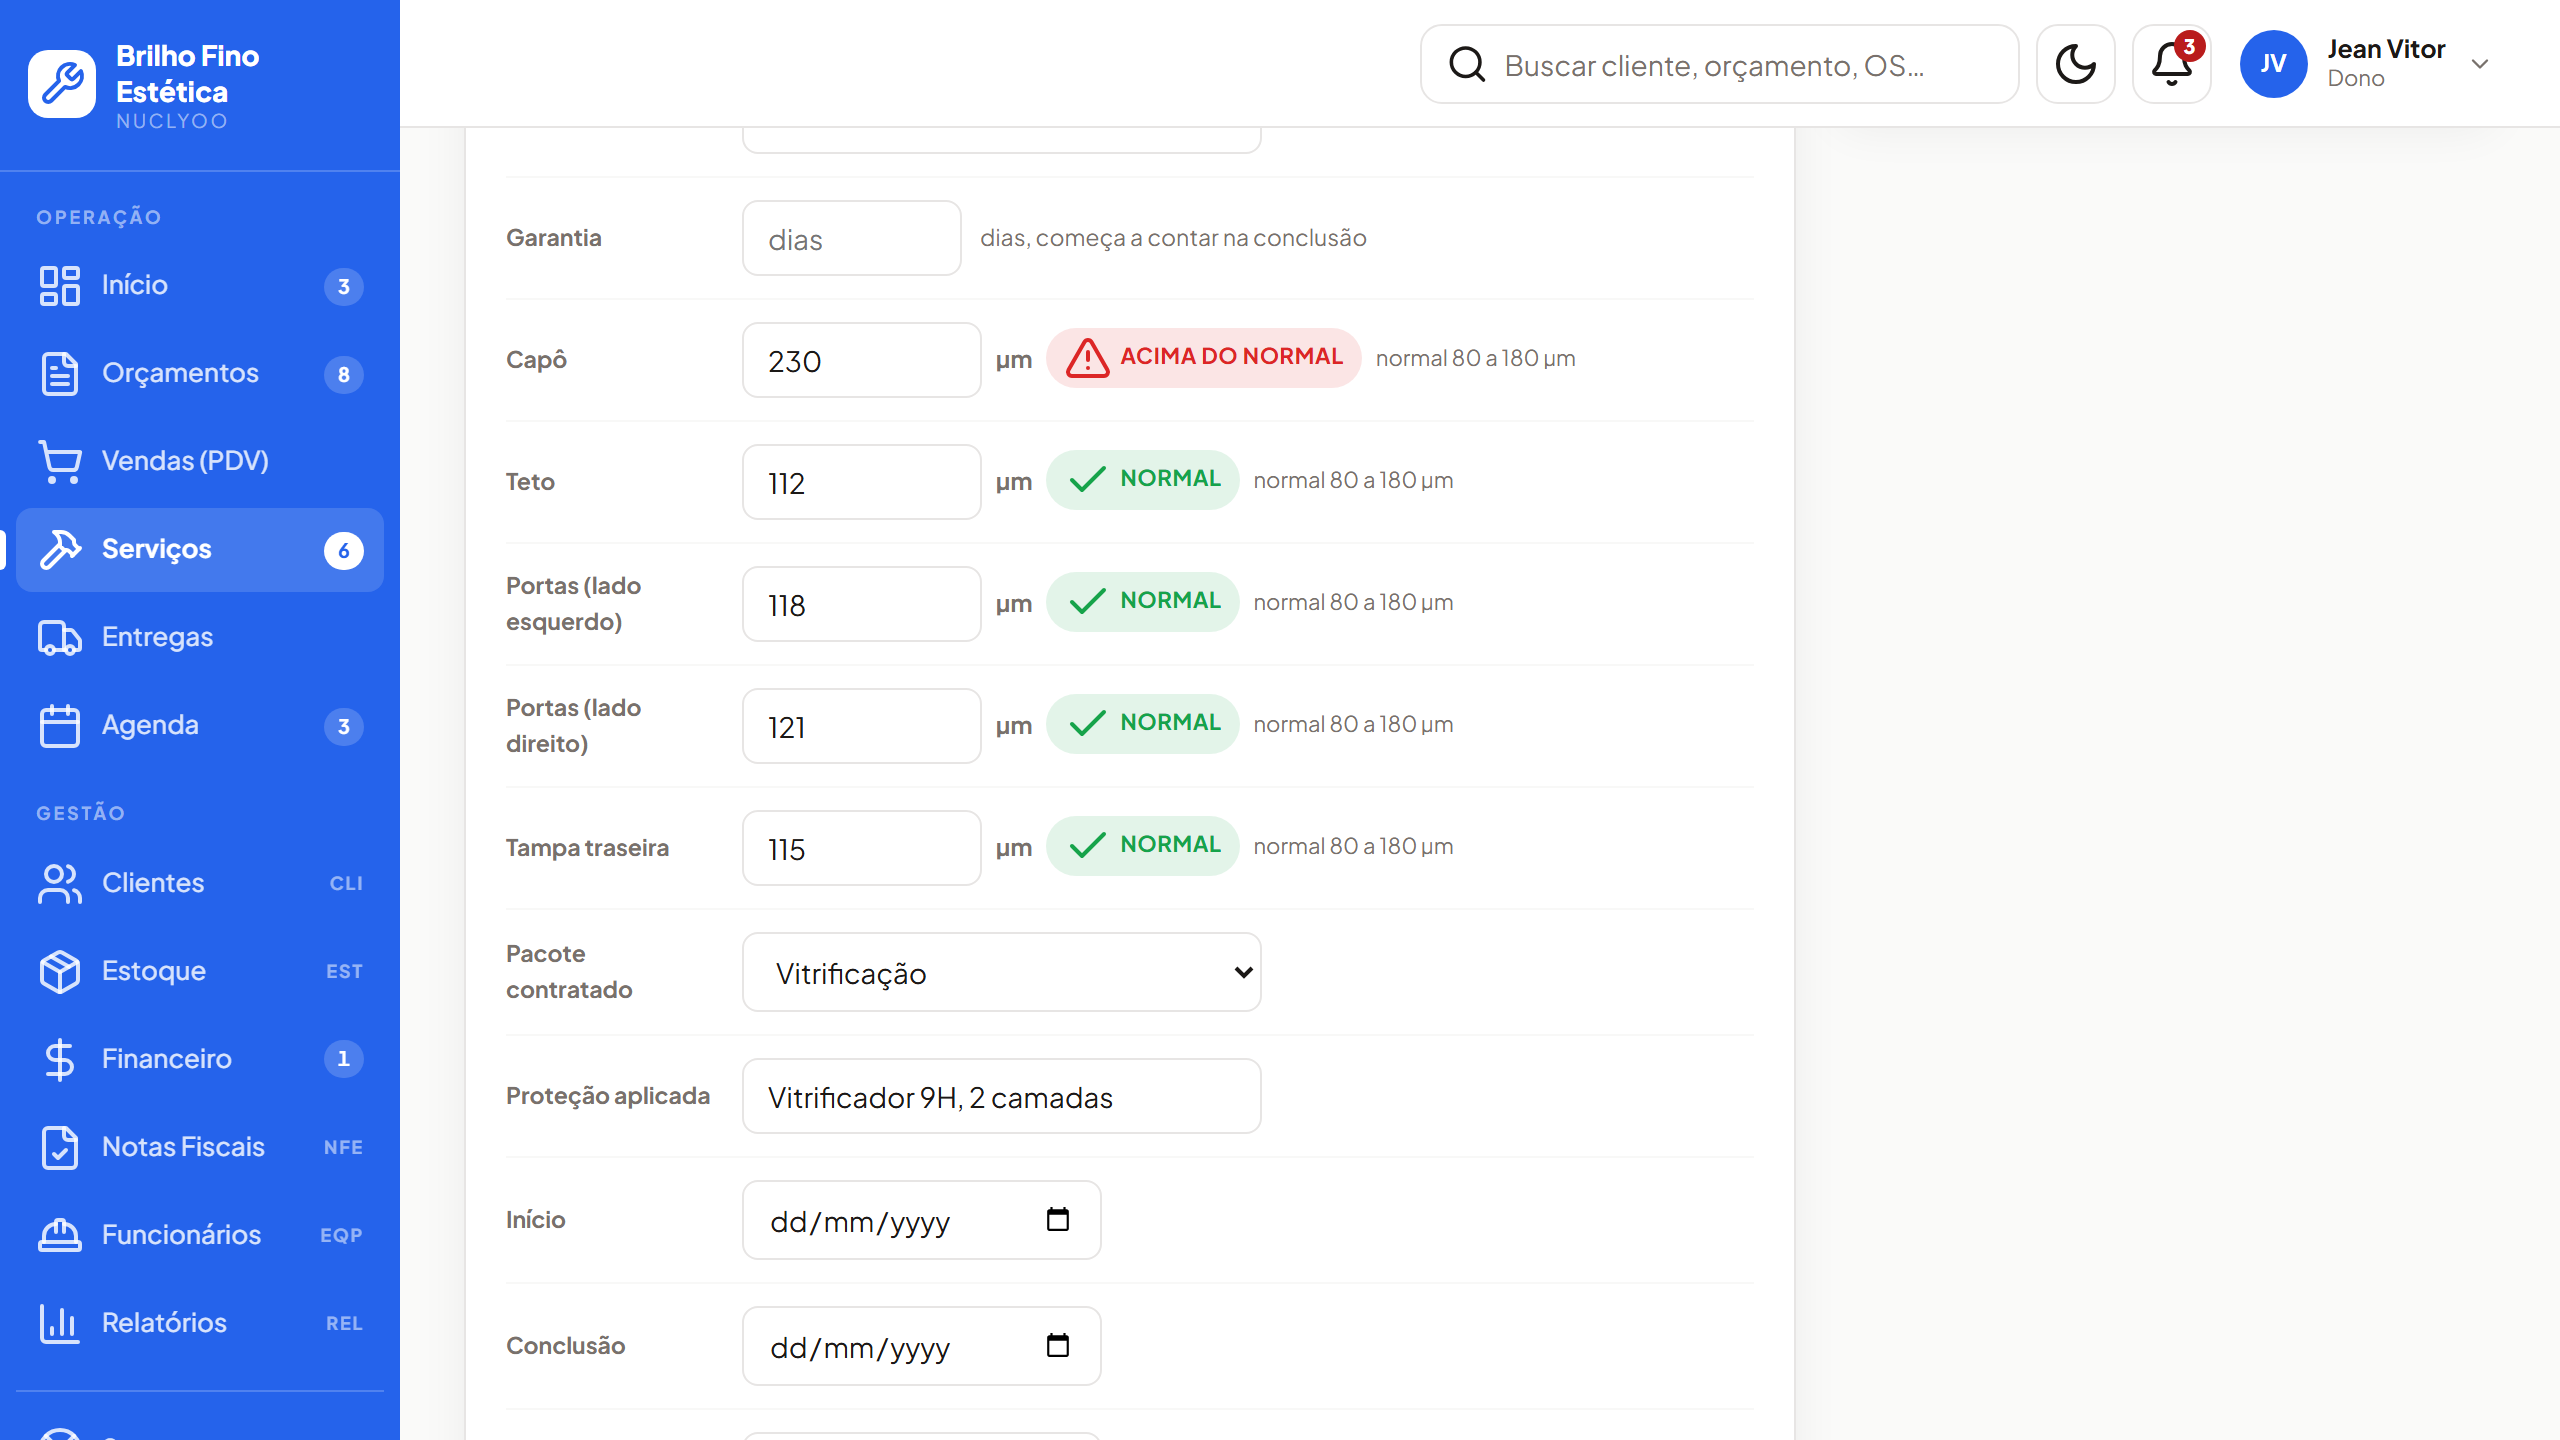Open Clientes people icon

tap(60, 884)
